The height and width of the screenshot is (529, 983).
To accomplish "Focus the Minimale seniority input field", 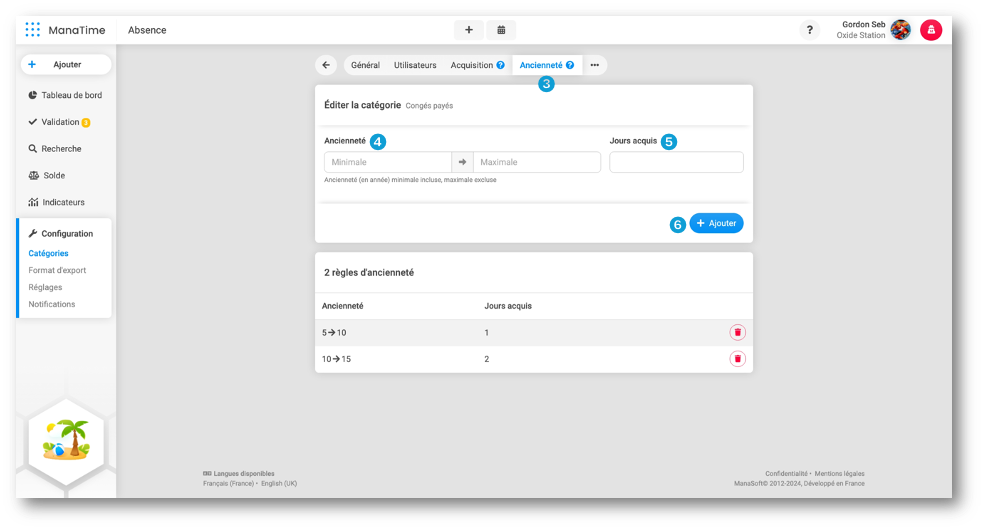I will pyautogui.click(x=387, y=162).
